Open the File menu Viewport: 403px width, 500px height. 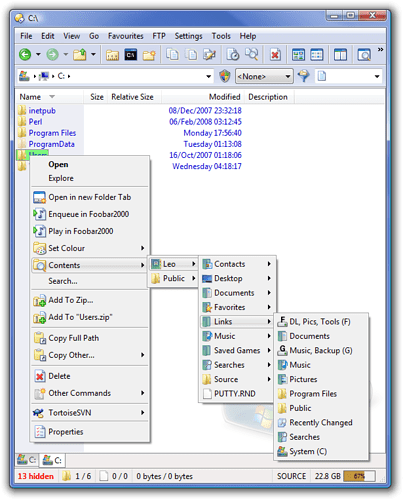coord(26,36)
